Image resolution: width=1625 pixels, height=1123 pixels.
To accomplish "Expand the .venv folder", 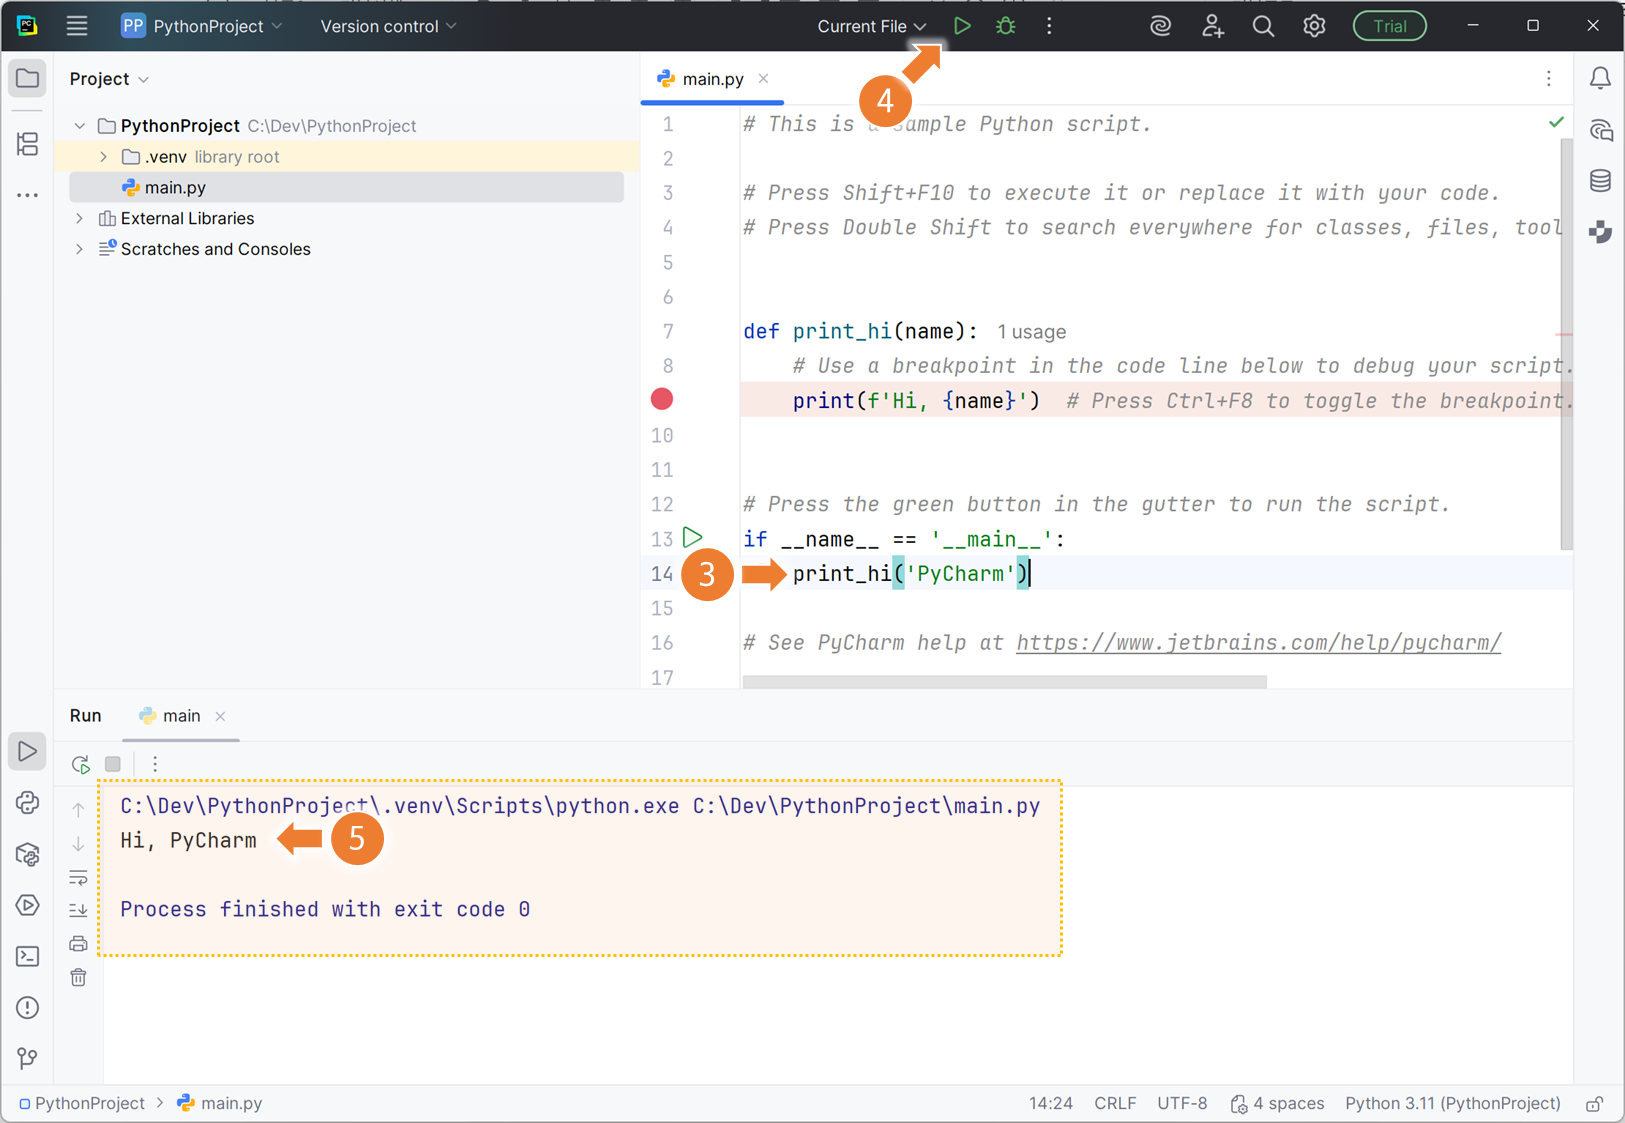I will coord(104,157).
